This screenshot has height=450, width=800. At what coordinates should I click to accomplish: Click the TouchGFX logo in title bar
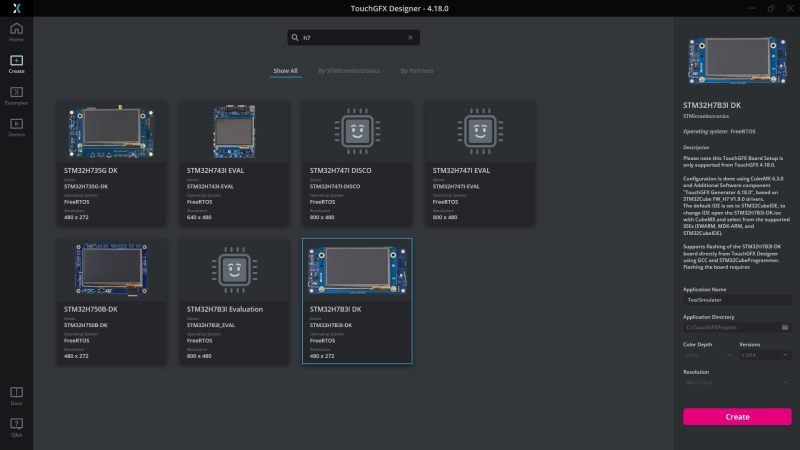coord(16,7)
